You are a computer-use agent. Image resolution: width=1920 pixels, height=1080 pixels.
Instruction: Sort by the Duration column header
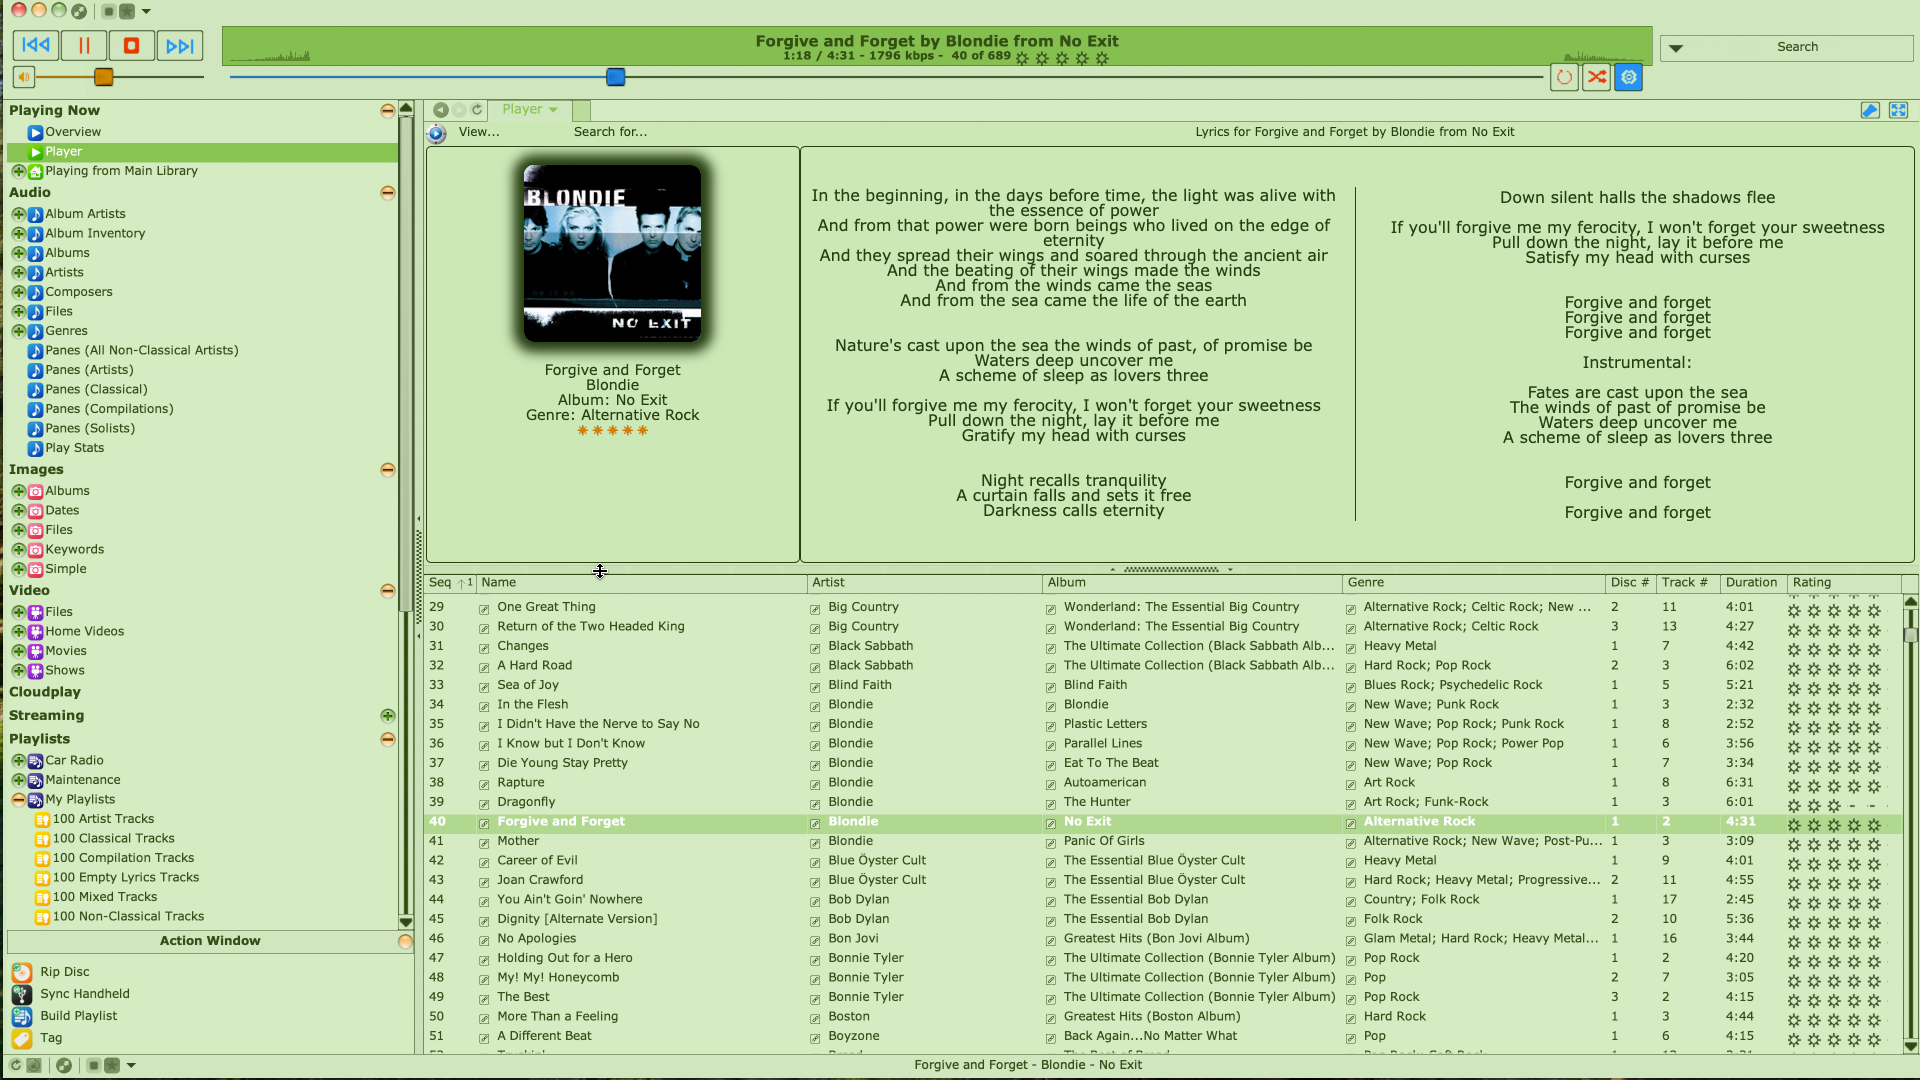tap(1753, 583)
